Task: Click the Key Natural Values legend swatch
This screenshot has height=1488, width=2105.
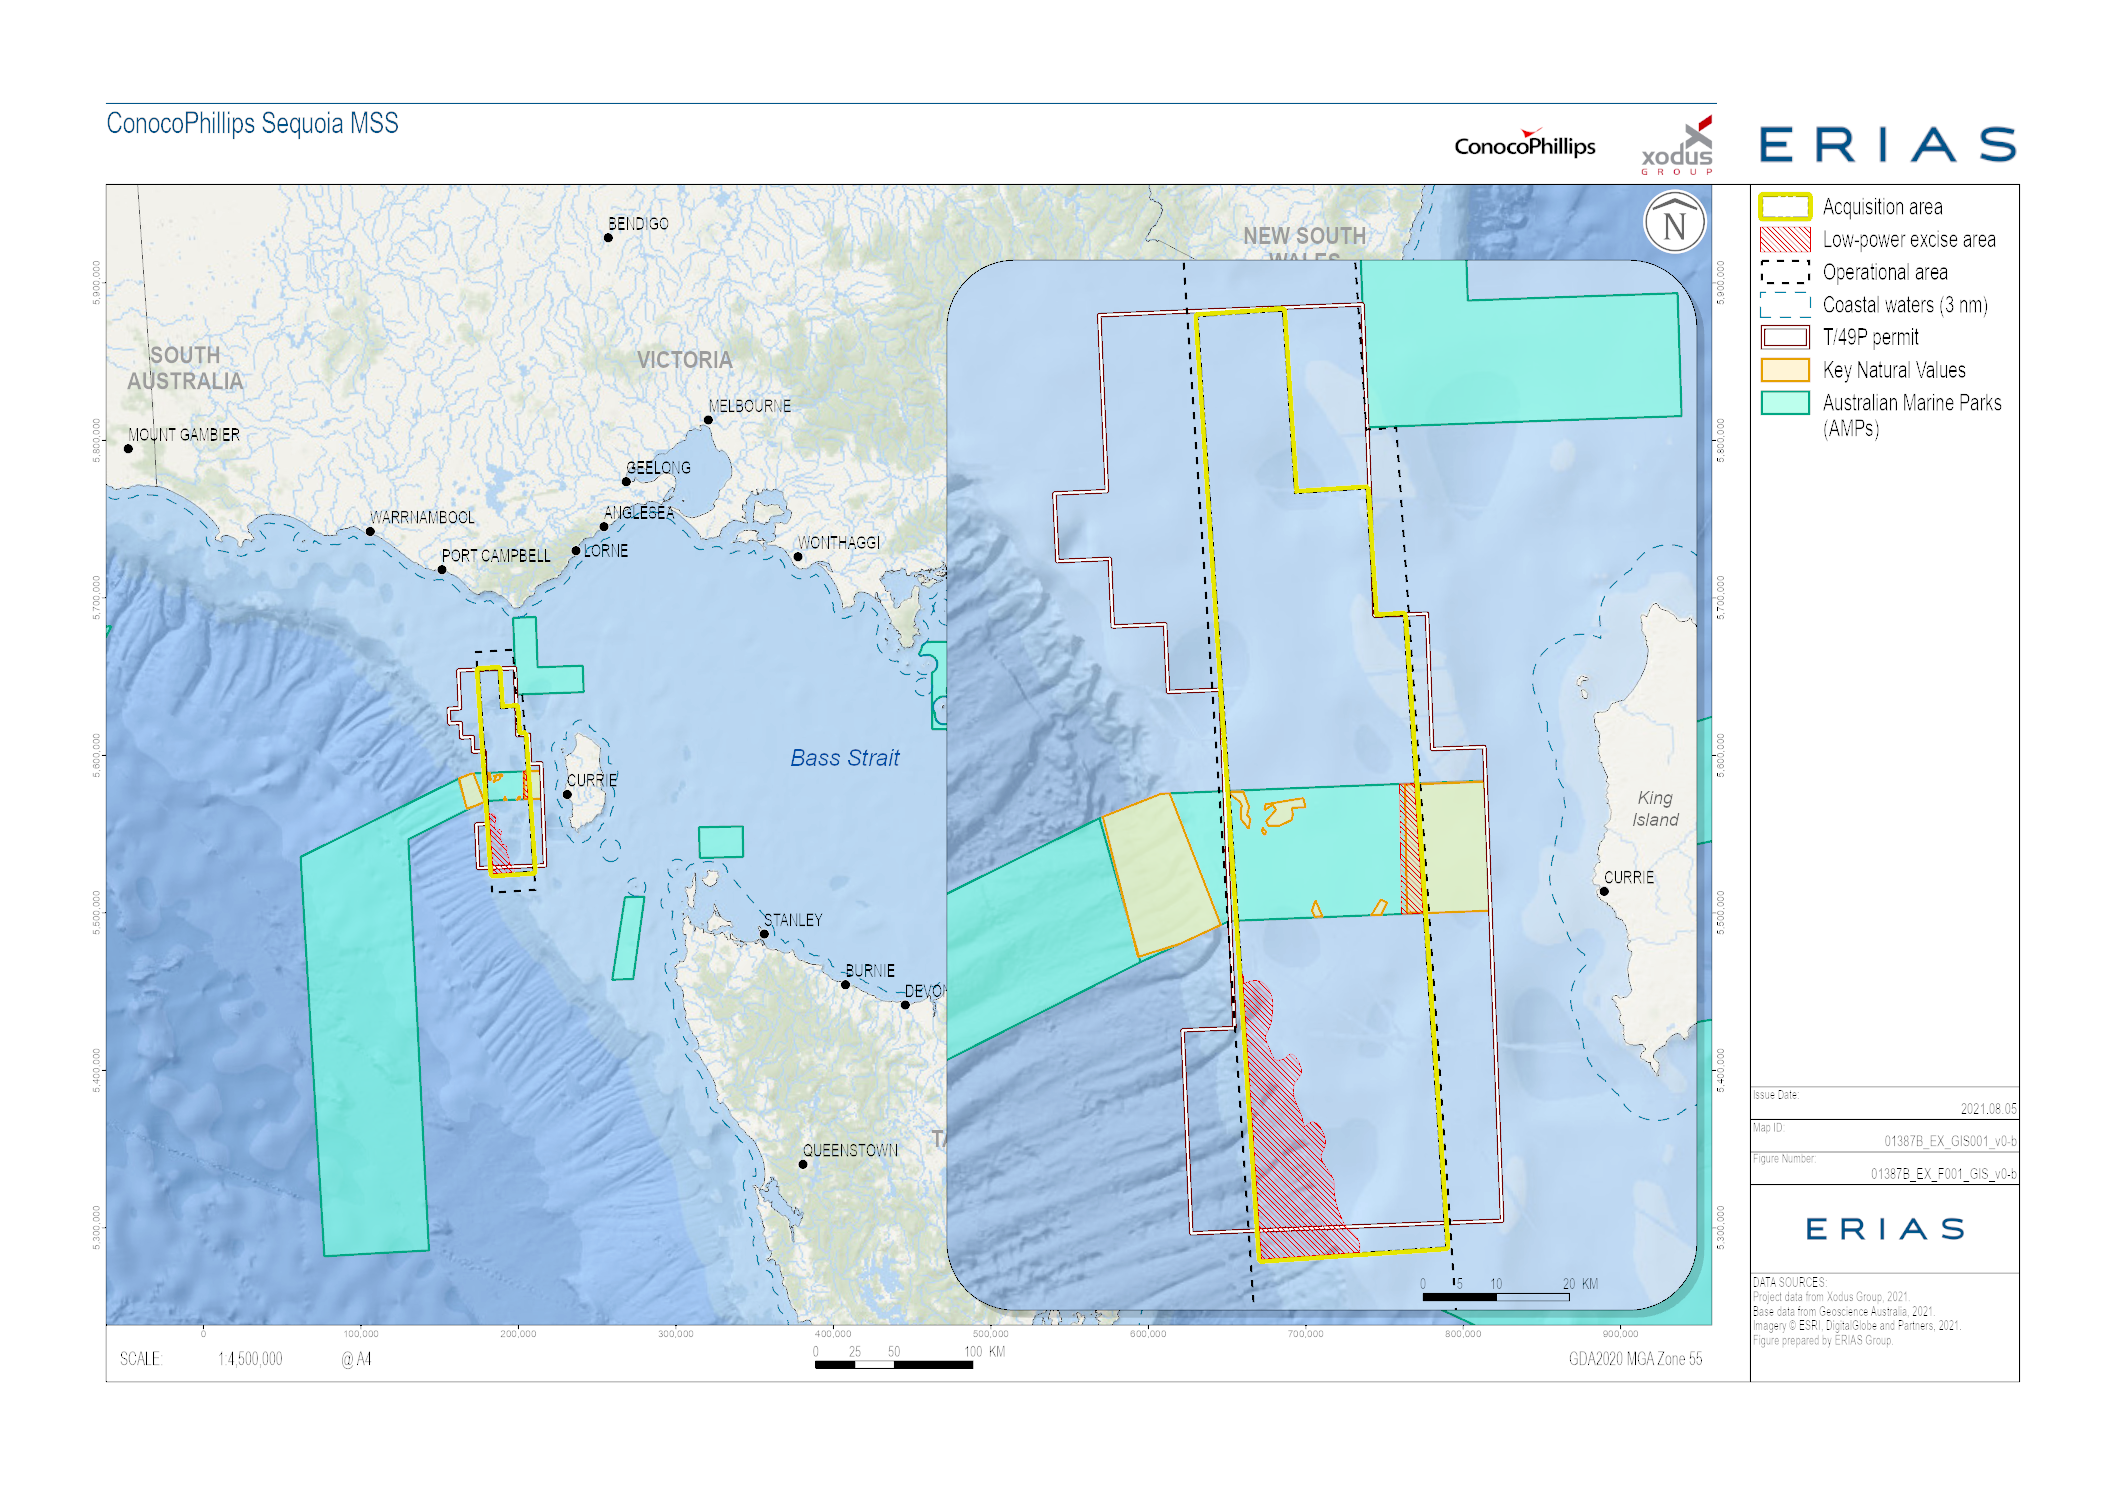Action: point(1785,370)
